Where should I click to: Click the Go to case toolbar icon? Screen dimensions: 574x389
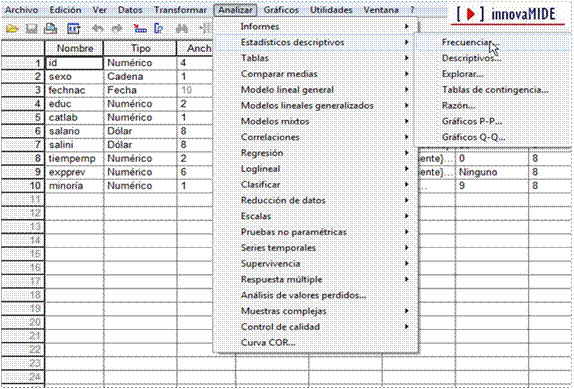(x=139, y=29)
